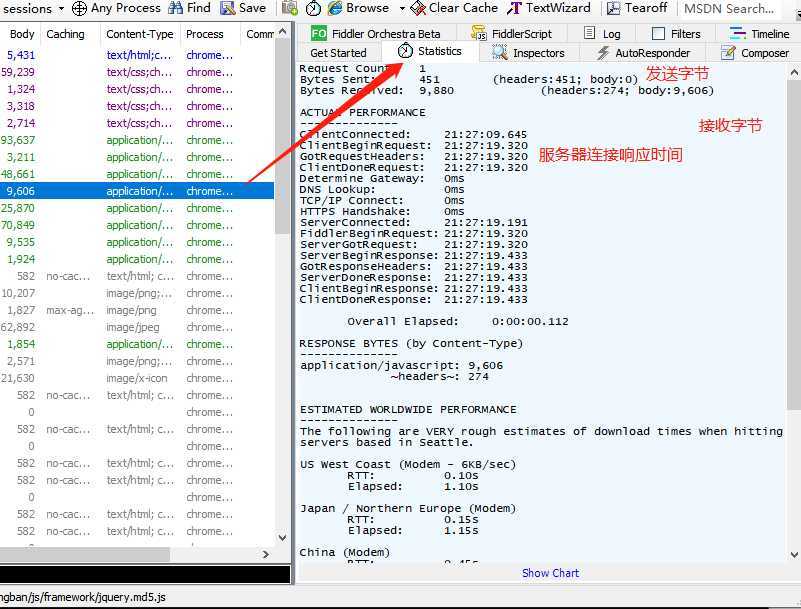This screenshot has height=609, width=801.
Task: Open the Browse dropdown arrow
Action: point(402,9)
